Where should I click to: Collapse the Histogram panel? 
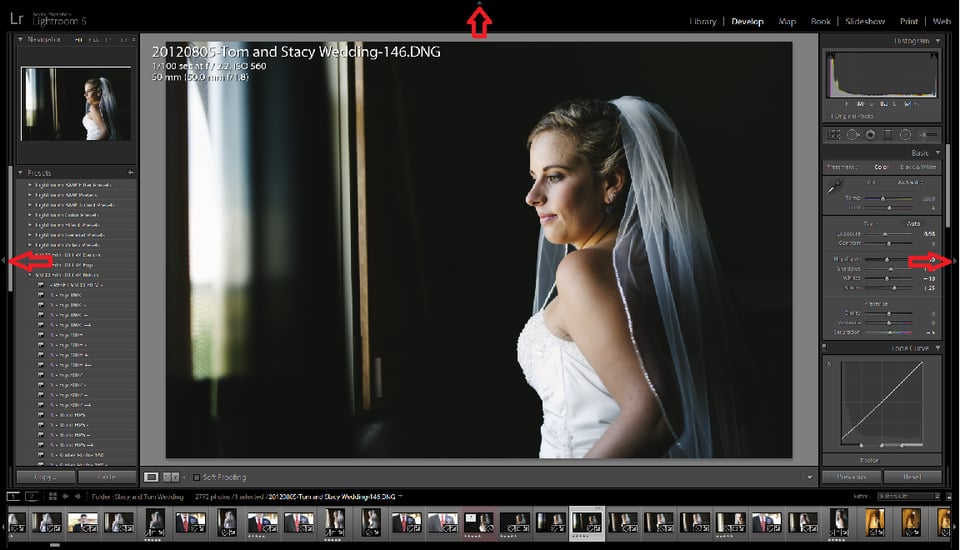pyautogui.click(x=938, y=40)
